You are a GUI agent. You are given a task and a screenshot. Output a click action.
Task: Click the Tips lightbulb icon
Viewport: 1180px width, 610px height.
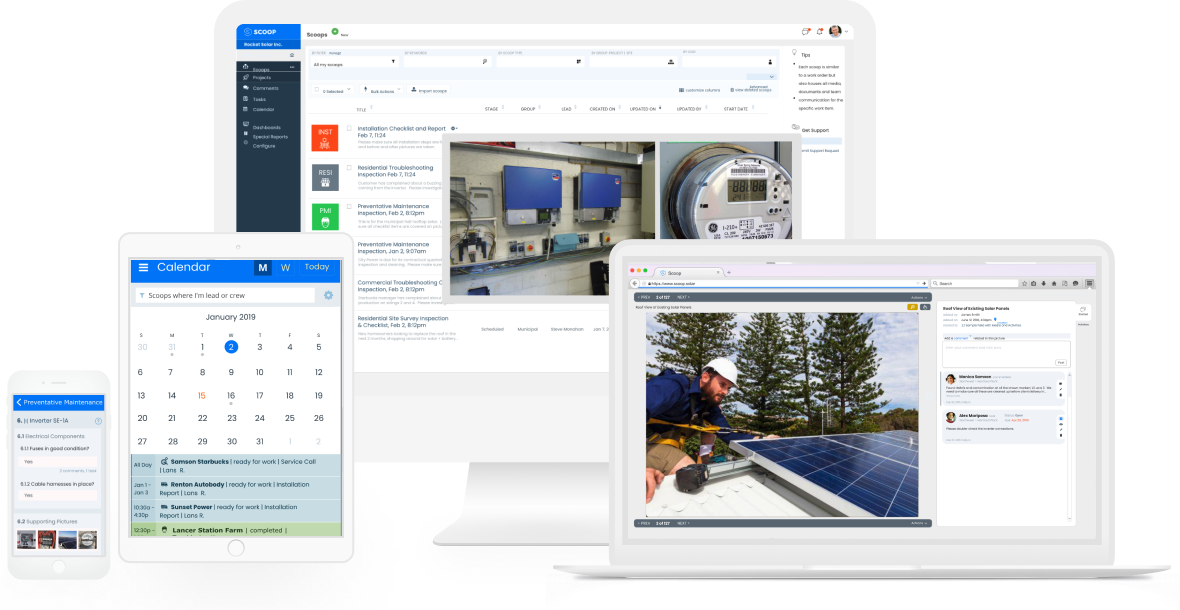tap(795, 53)
